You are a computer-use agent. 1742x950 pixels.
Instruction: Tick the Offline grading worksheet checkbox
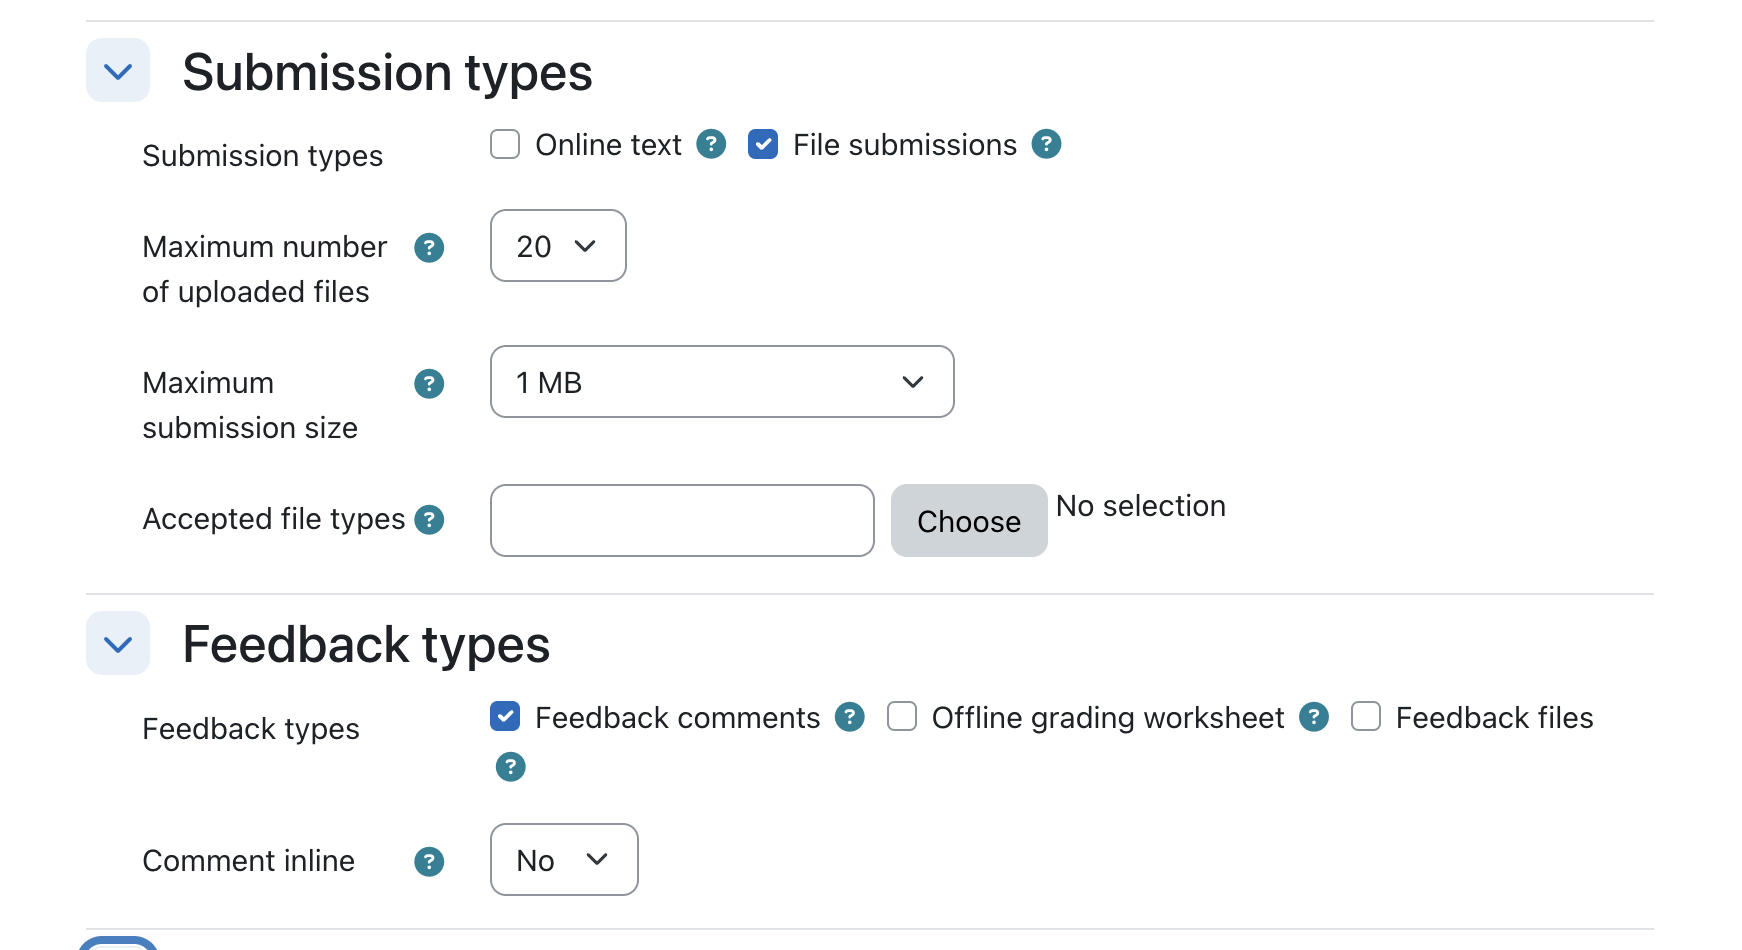tap(902, 716)
